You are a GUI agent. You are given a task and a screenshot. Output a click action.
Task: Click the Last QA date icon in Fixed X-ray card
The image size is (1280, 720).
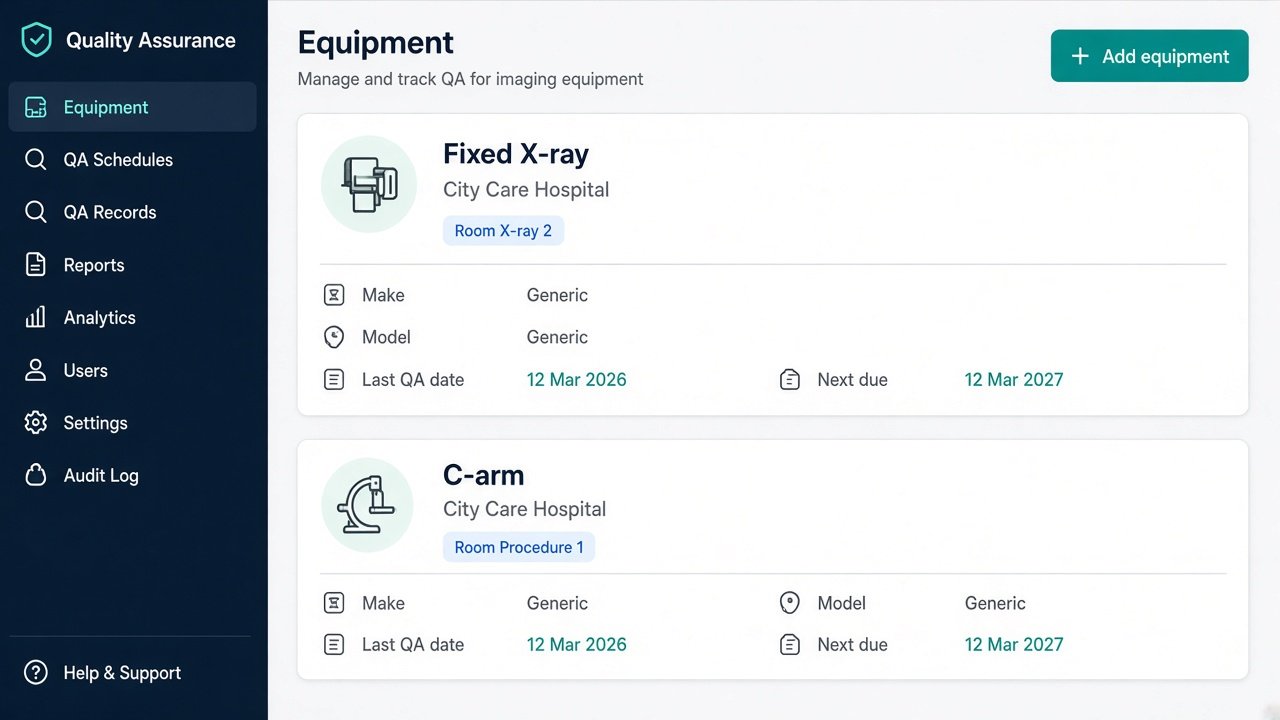(x=334, y=380)
